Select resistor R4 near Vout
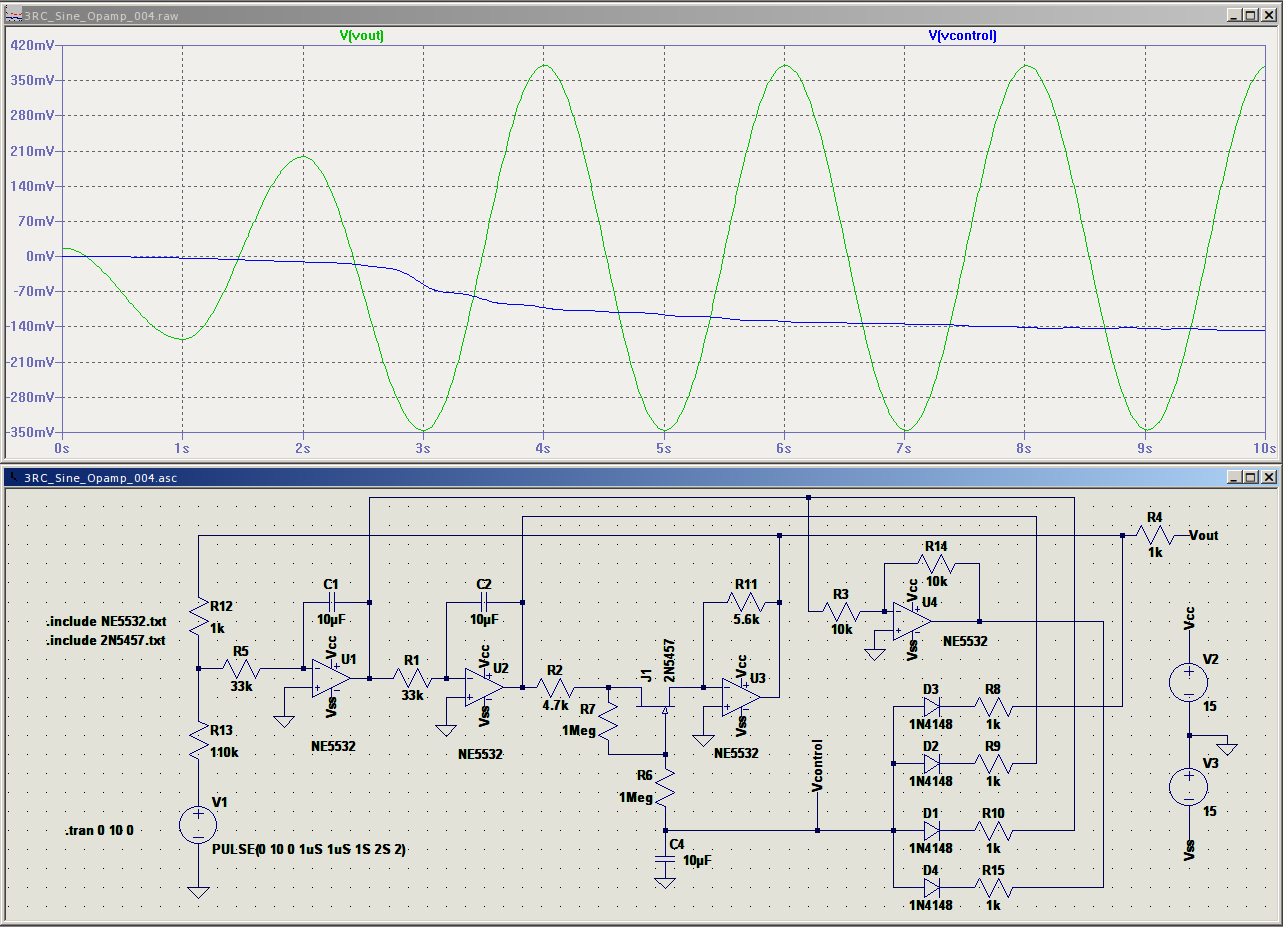This screenshot has height=927, width=1283. 1155,535
